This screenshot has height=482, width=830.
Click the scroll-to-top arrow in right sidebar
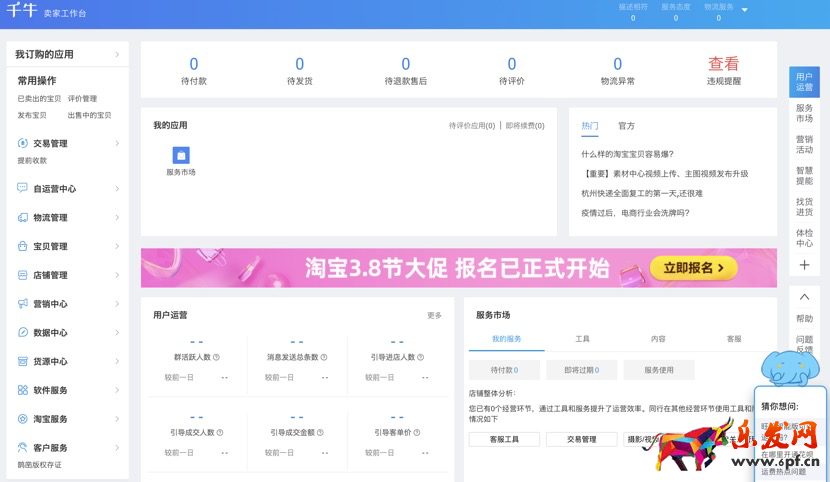pyautogui.click(x=804, y=297)
